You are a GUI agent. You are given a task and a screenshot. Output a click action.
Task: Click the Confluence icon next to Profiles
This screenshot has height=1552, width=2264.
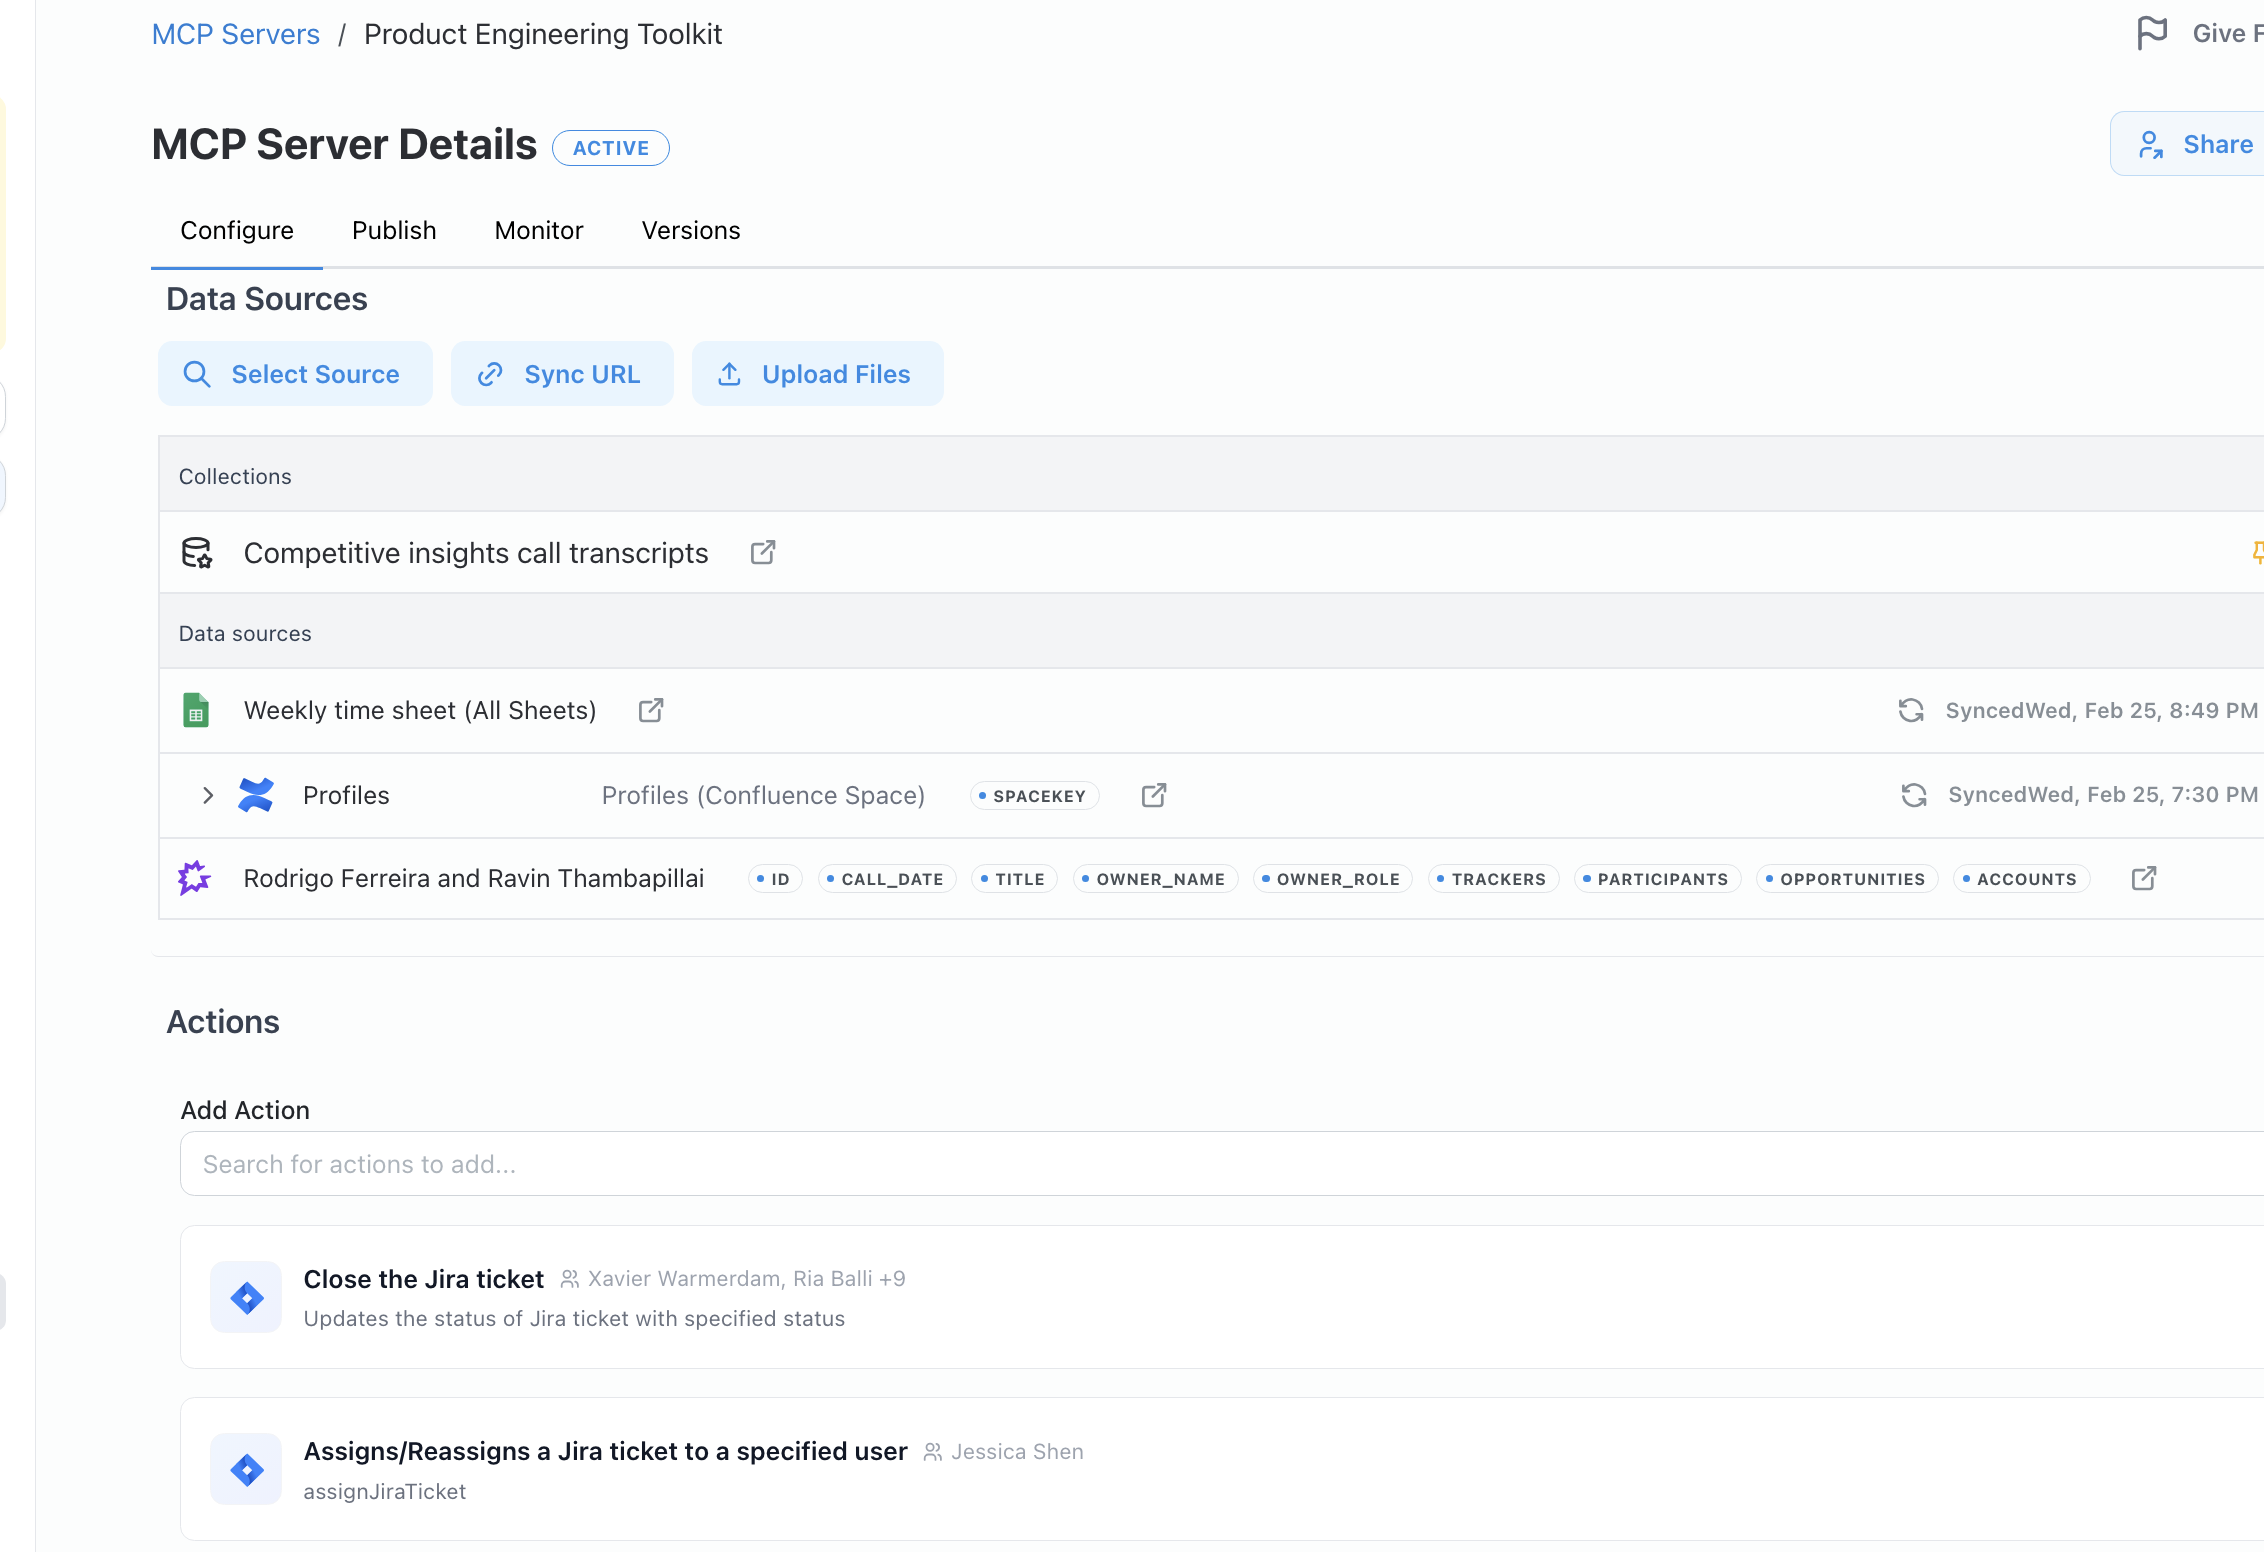[256, 795]
